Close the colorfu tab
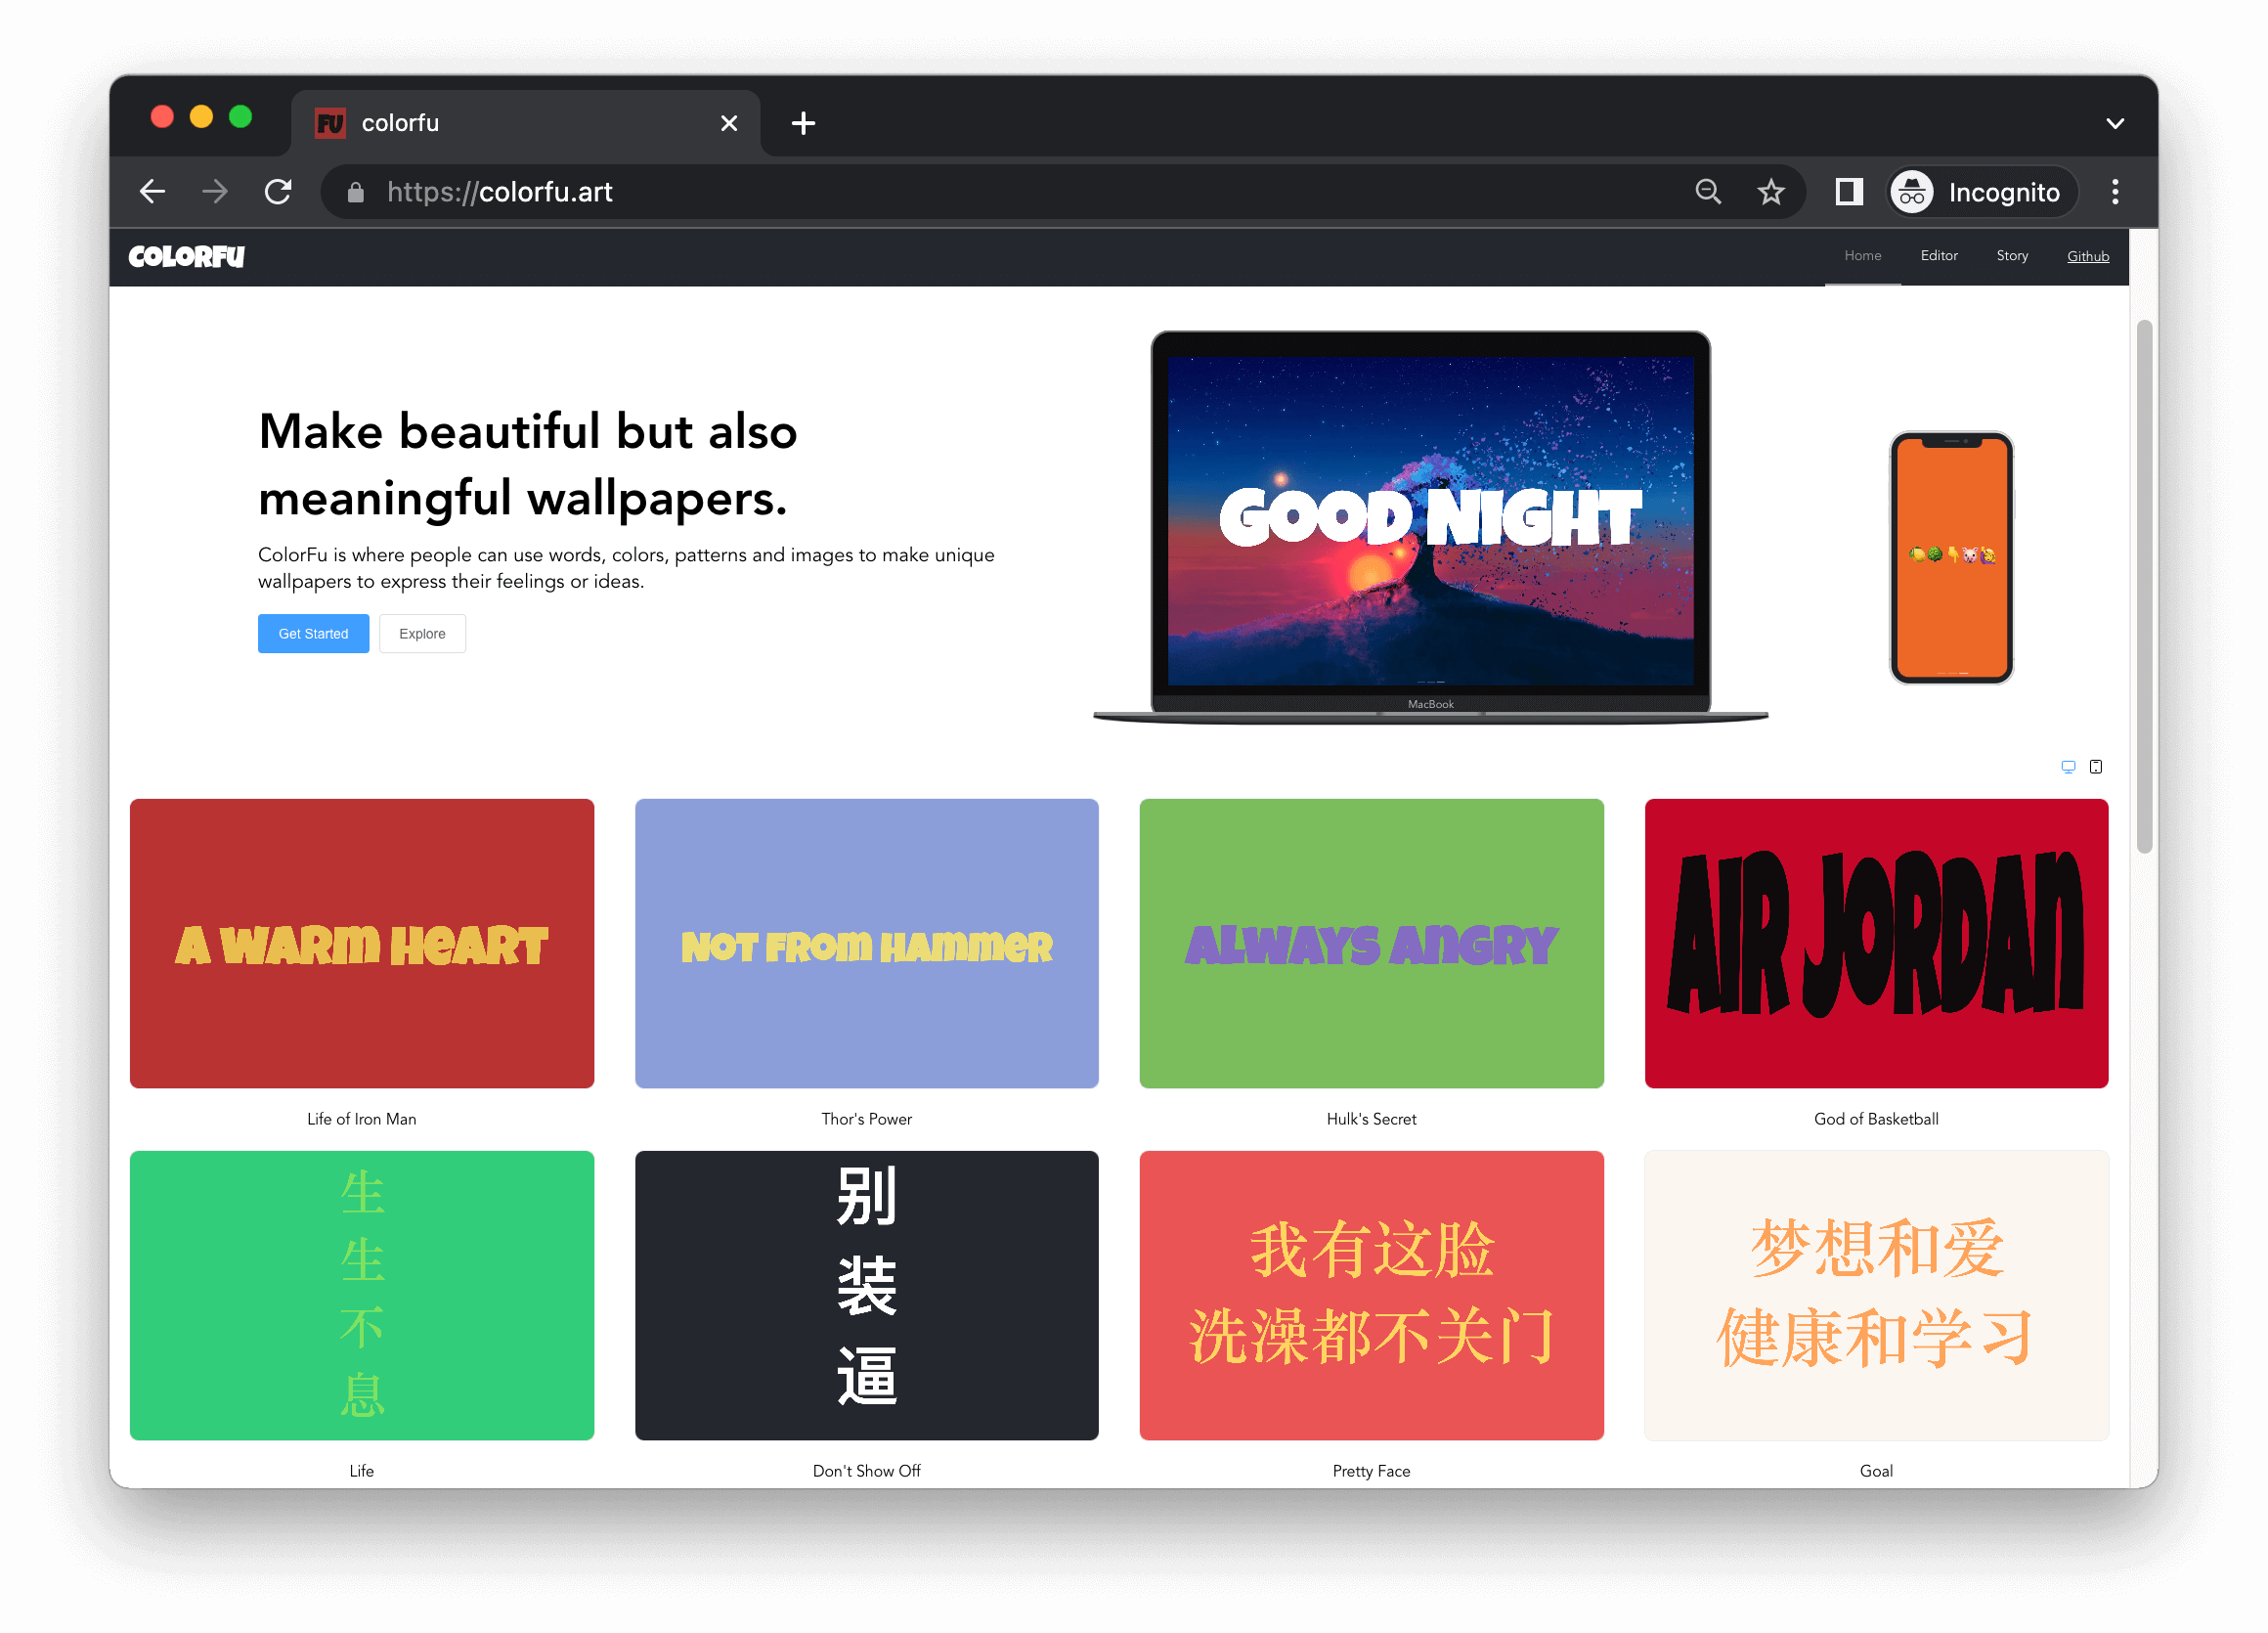The width and height of the screenshot is (2268, 1633). (x=729, y=124)
